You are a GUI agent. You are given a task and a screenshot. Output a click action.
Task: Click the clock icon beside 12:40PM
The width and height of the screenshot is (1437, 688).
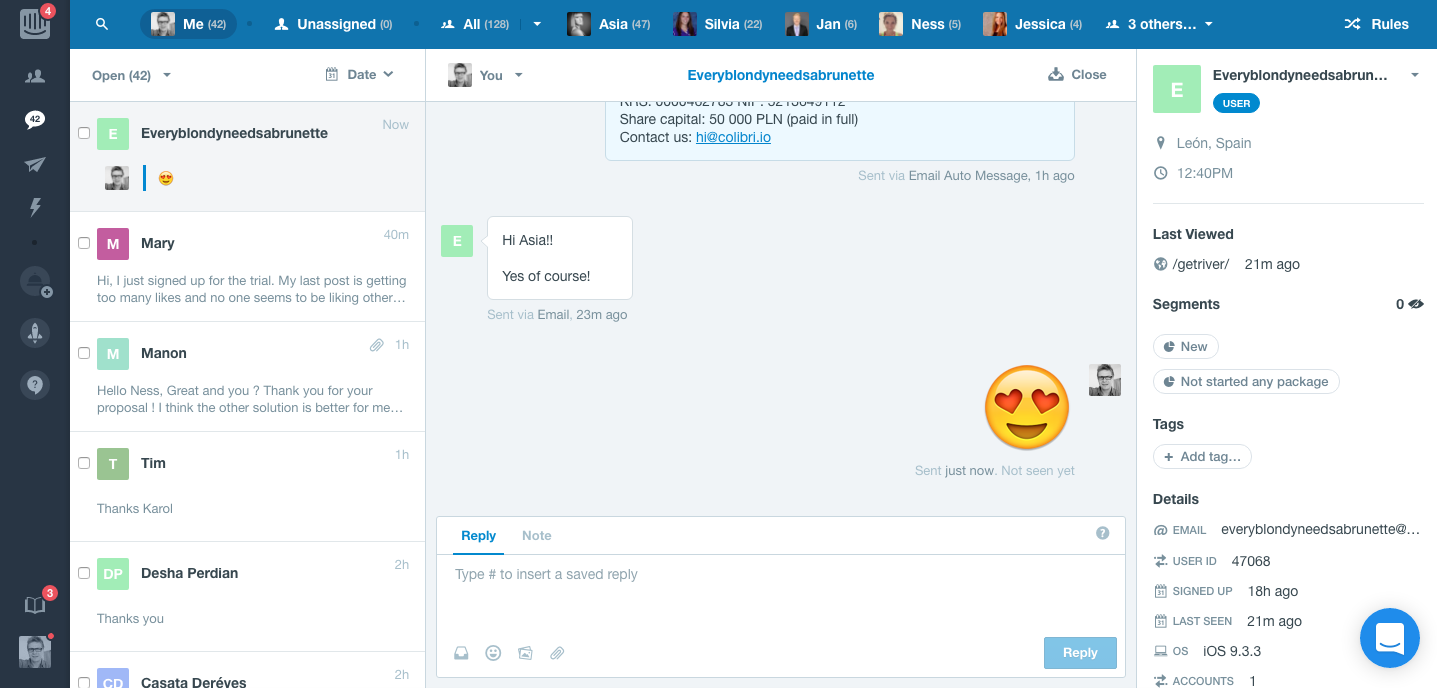pos(1161,173)
